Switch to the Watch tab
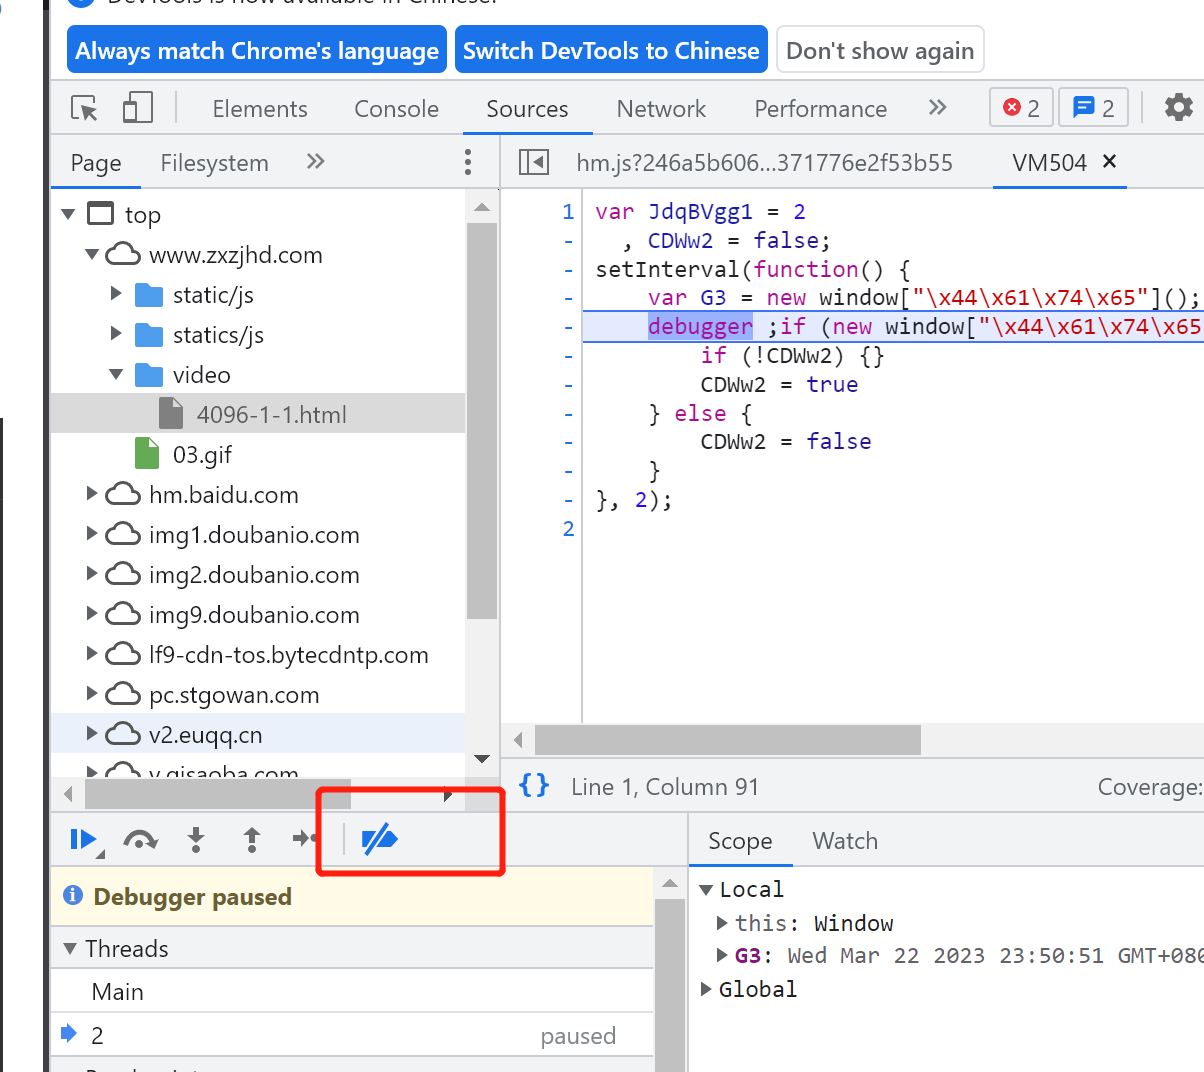The image size is (1204, 1072). click(845, 841)
